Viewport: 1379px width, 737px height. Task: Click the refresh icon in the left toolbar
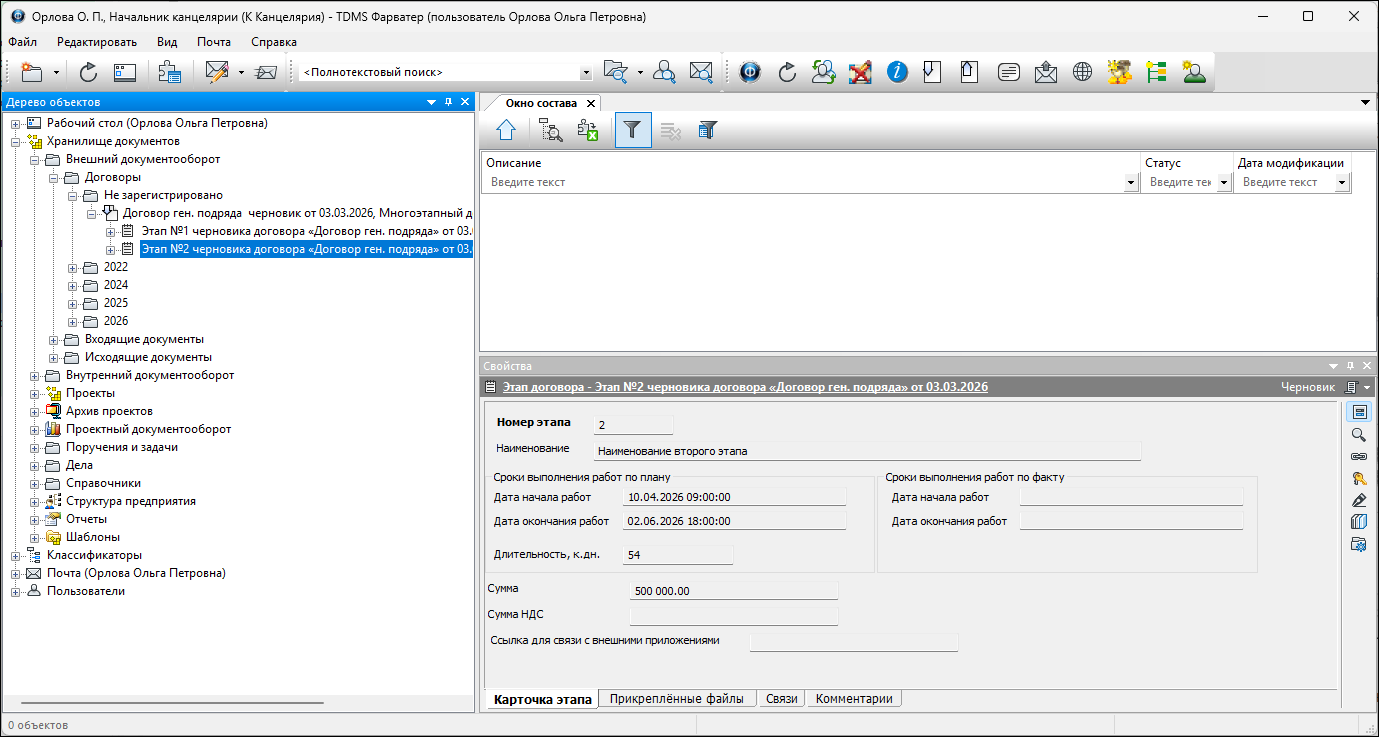tap(88, 72)
